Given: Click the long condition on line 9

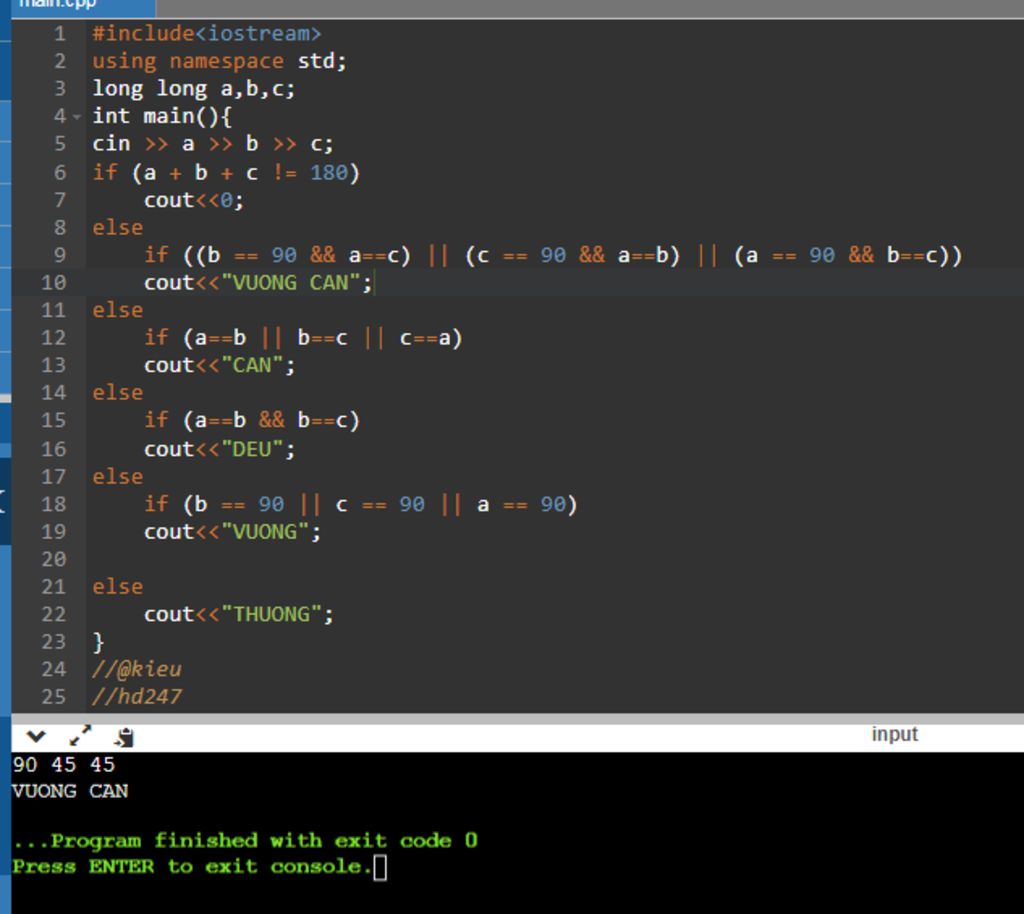Looking at the screenshot, I should (x=552, y=255).
